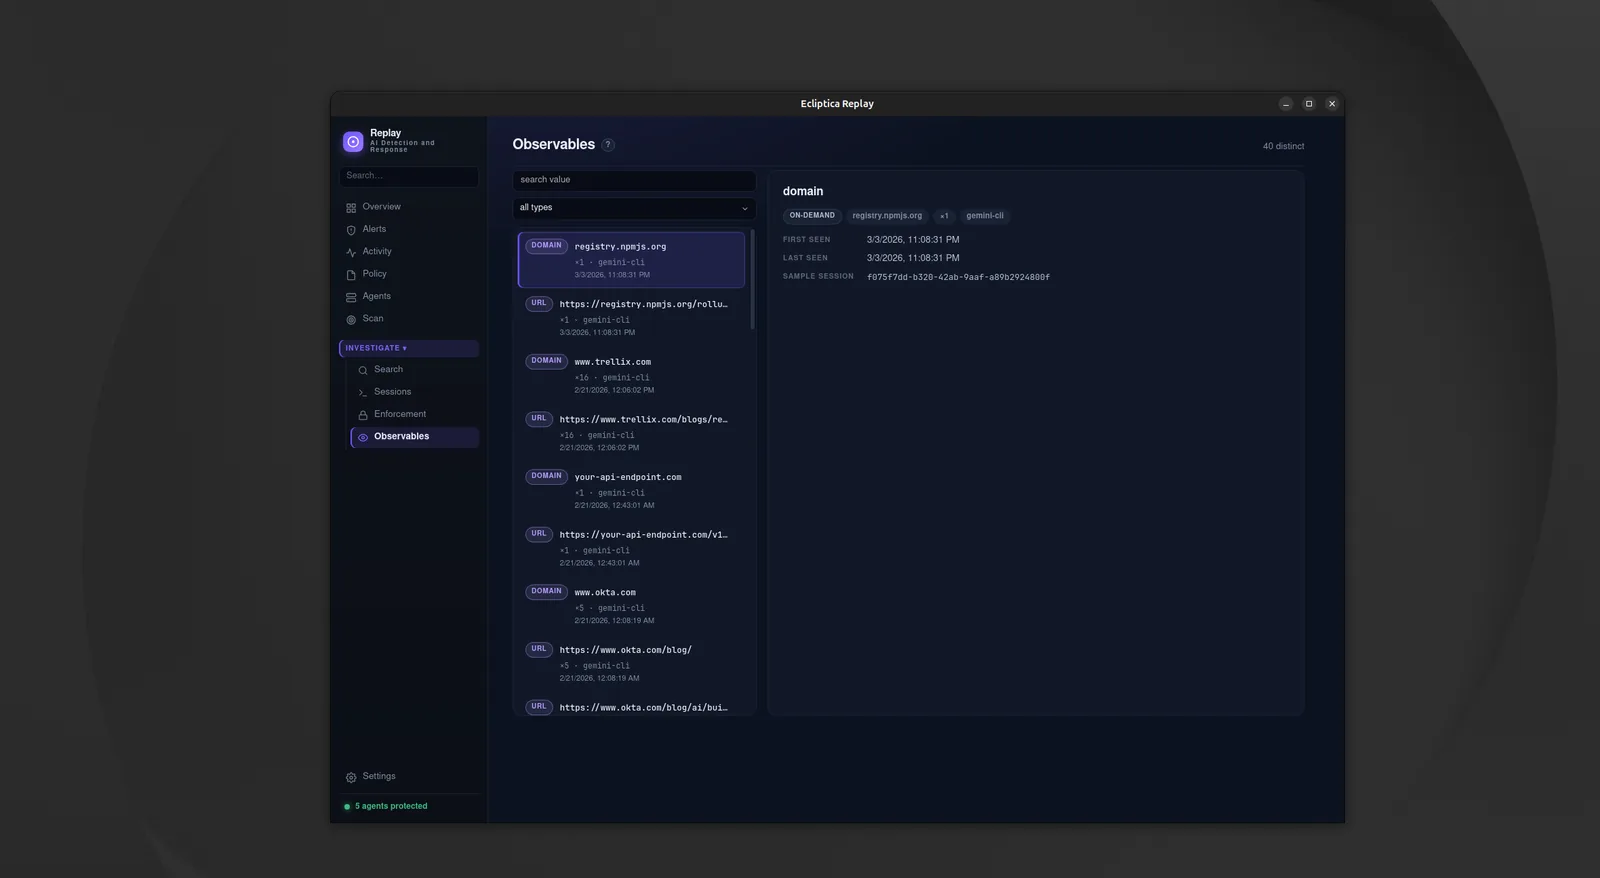The width and height of the screenshot is (1600, 878).
Task: Open the Scan target icon
Action: 351,320
